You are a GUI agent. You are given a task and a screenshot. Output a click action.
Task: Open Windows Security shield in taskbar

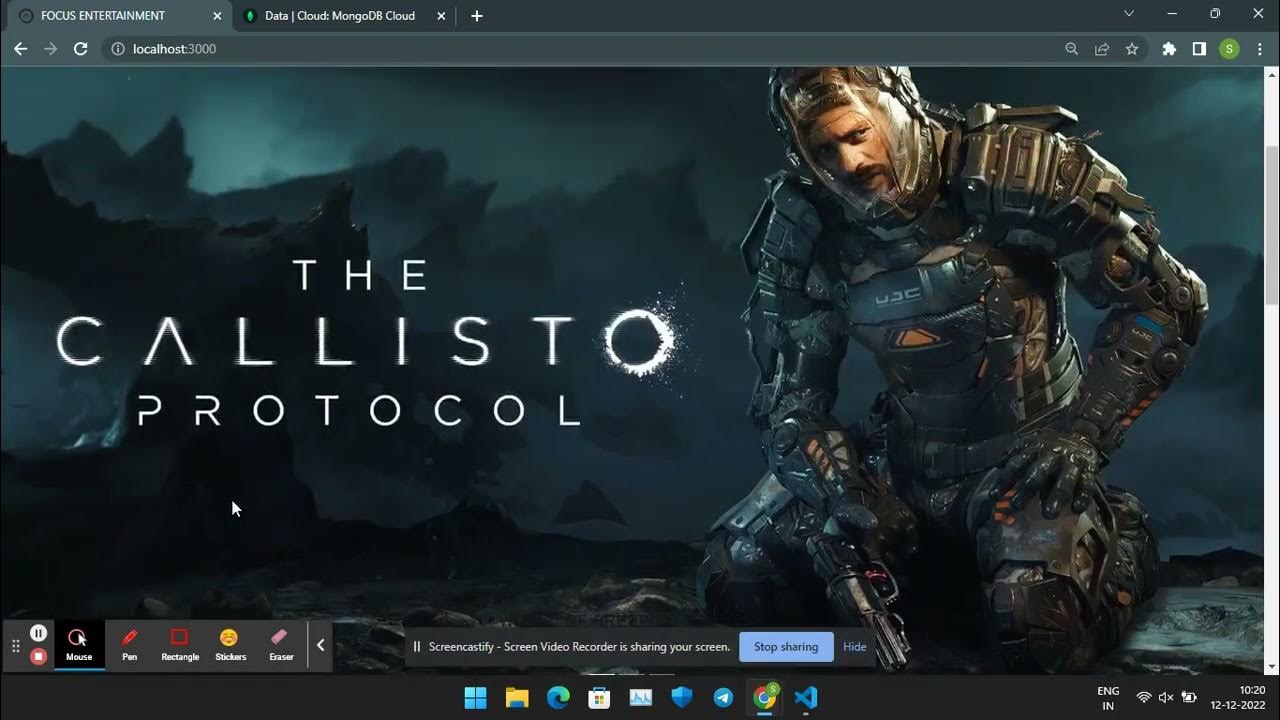tap(682, 698)
